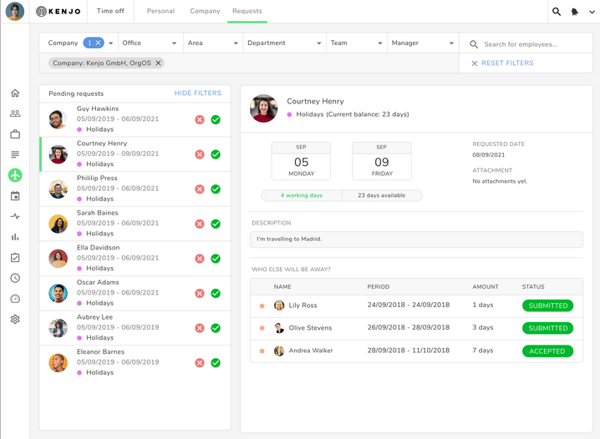Reject Guy Hawkins' holiday request
Screen dimensions: 600x439
[200, 120]
